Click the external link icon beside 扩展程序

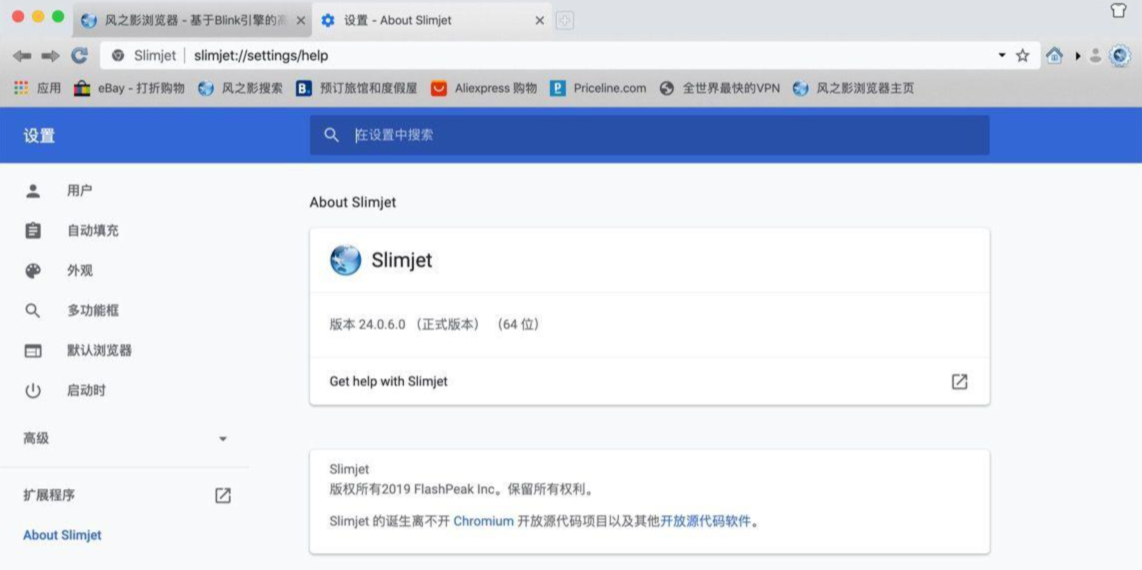tap(223, 496)
